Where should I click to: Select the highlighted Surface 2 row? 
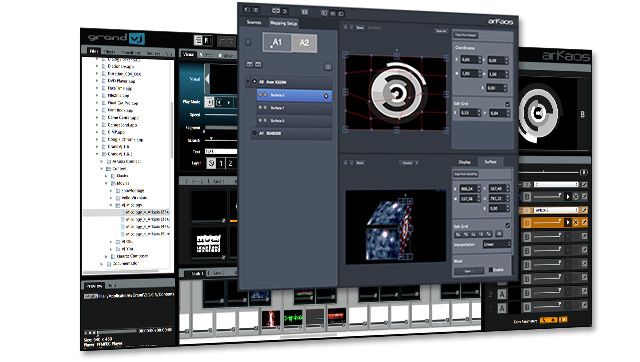294,95
